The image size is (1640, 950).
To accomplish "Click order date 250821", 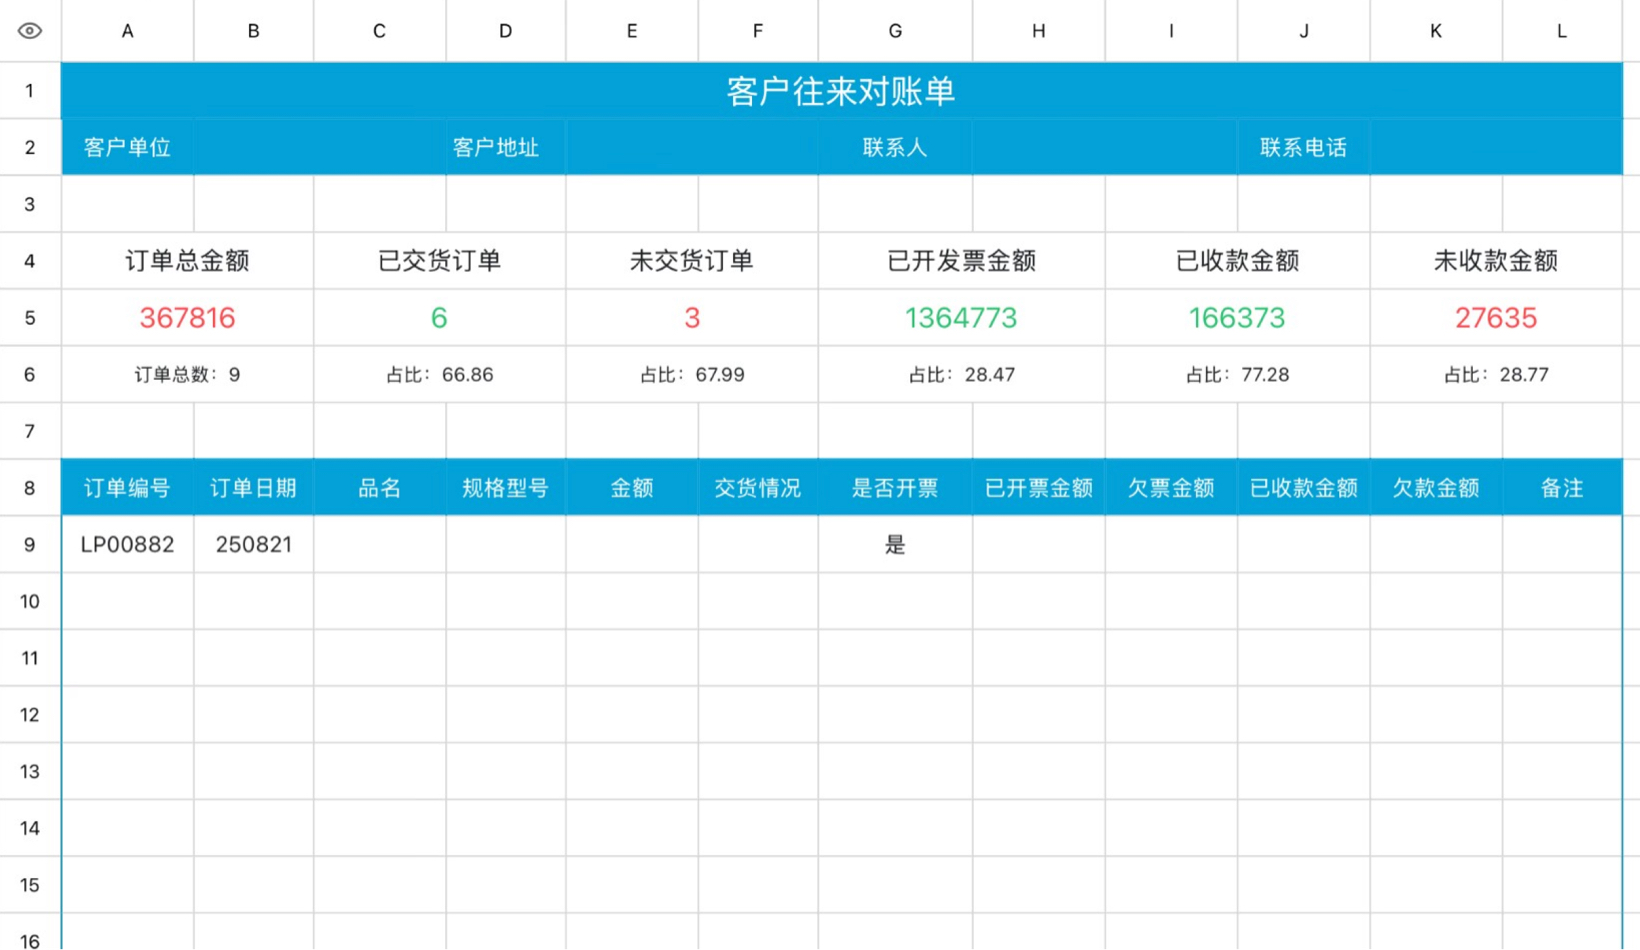I will pyautogui.click(x=254, y=545).
